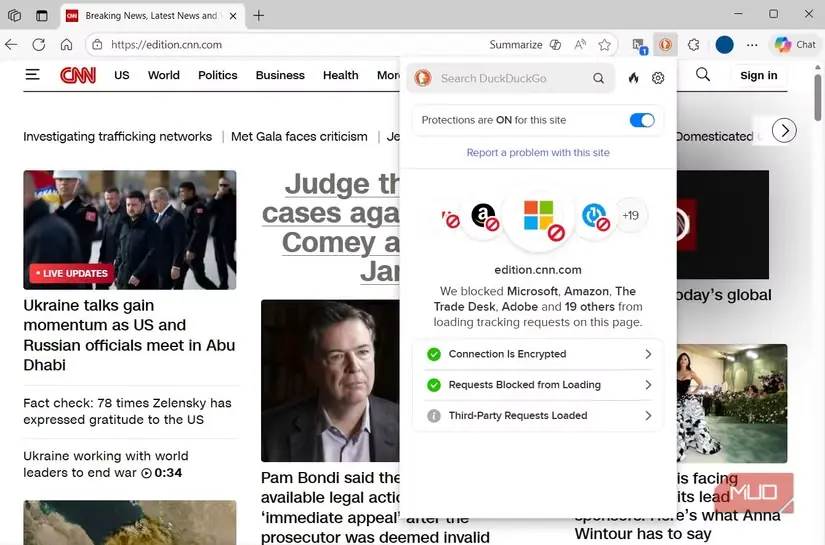Image resolution: width=825 pixels, height=545 pixels.
Task: Click Sign in on CNN
Action: [x=758, y=75]
